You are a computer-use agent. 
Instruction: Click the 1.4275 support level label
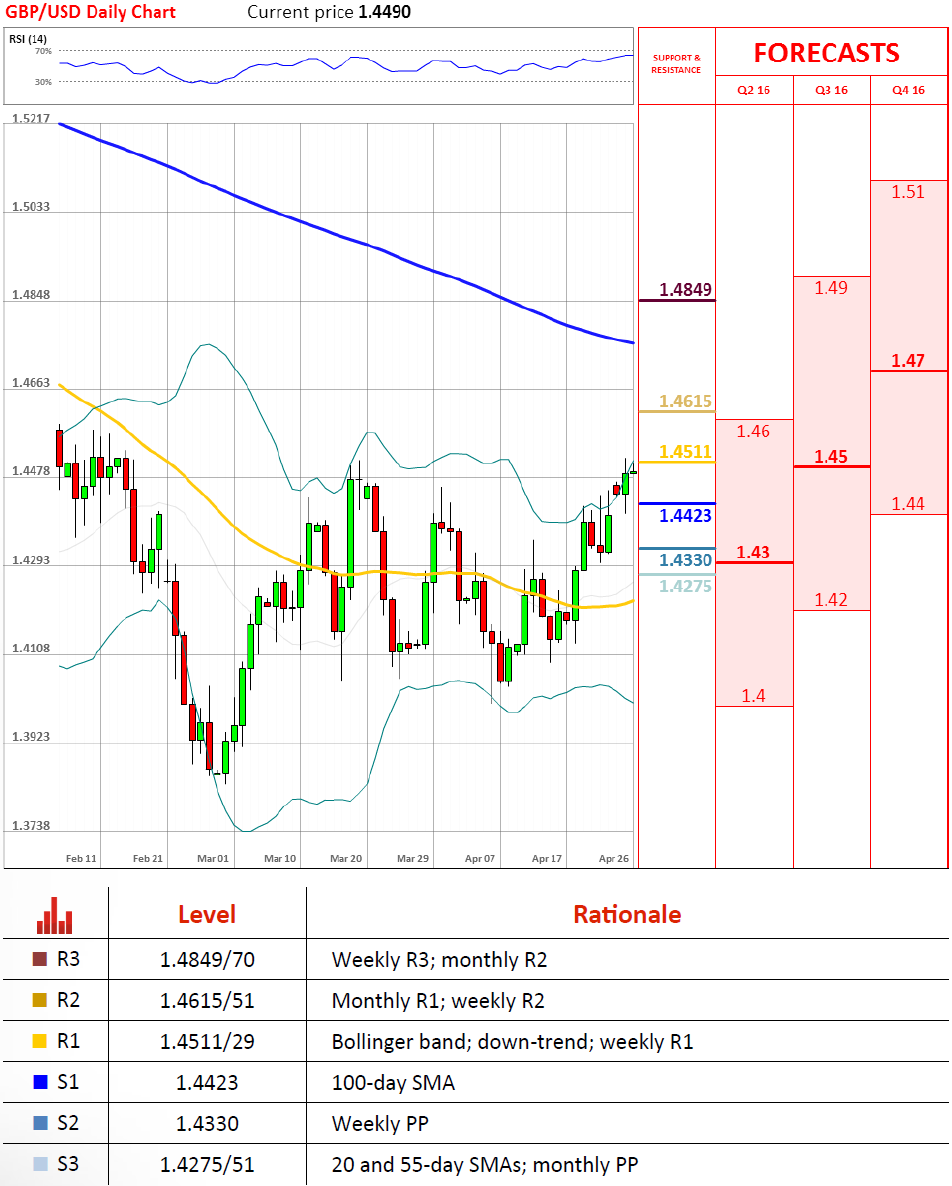tap(685, 586)
